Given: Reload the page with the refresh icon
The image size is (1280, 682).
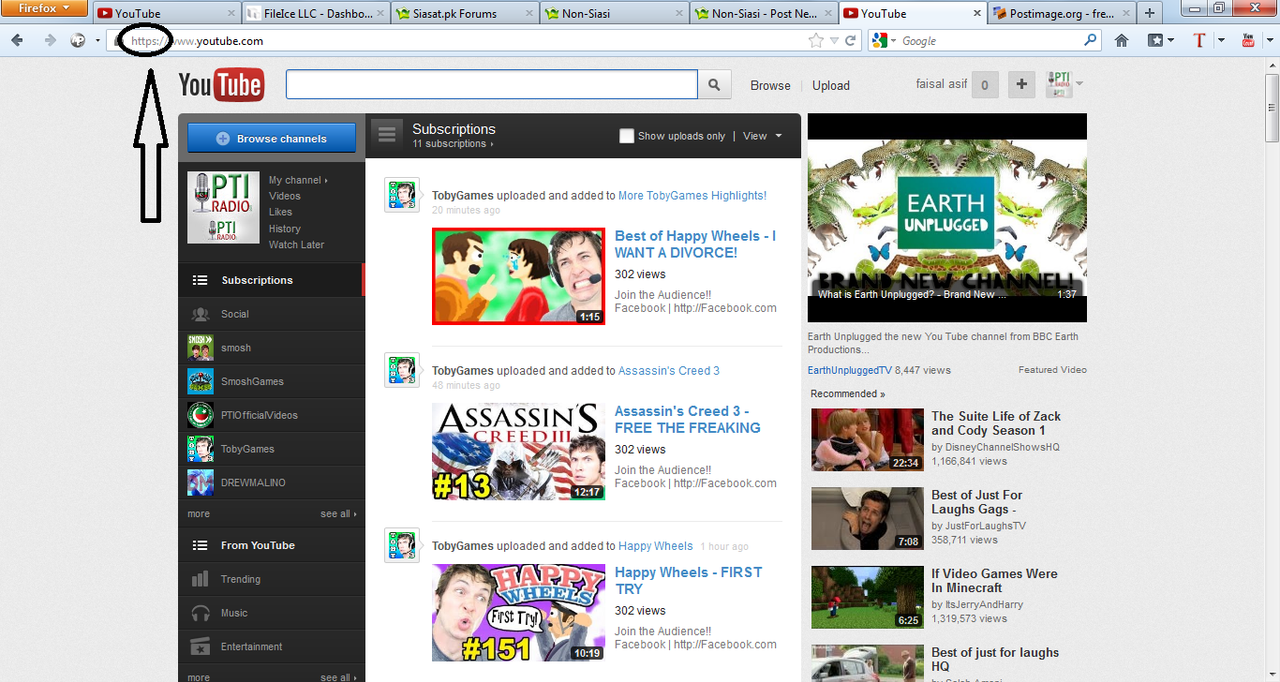Looking at the screenshot, I should tap(851, 41).
